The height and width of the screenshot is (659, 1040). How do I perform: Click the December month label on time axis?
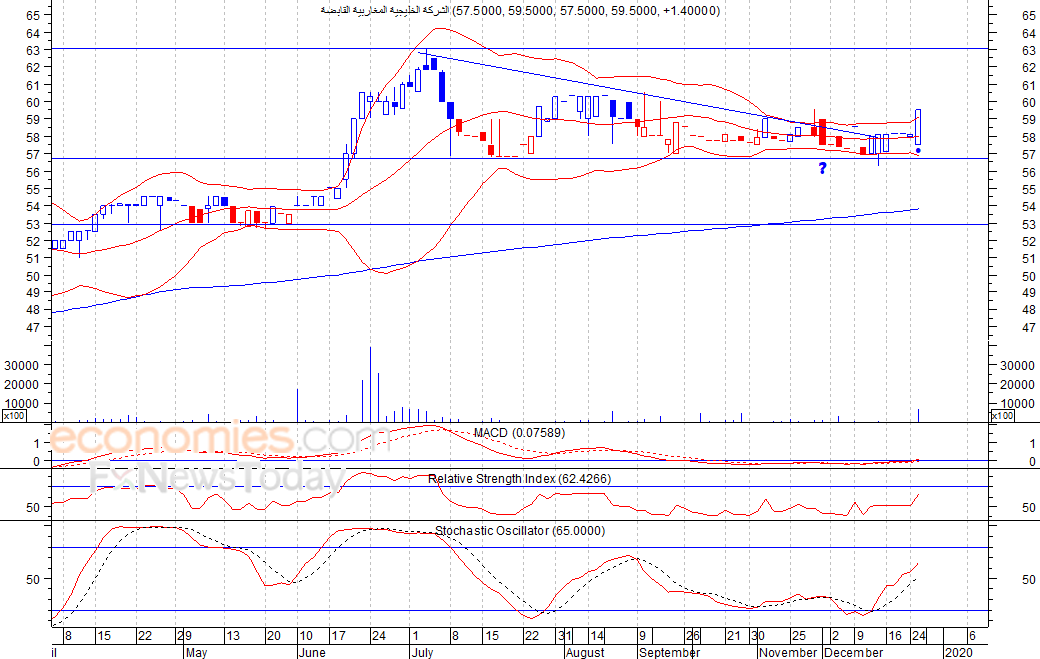pos(854,652)
